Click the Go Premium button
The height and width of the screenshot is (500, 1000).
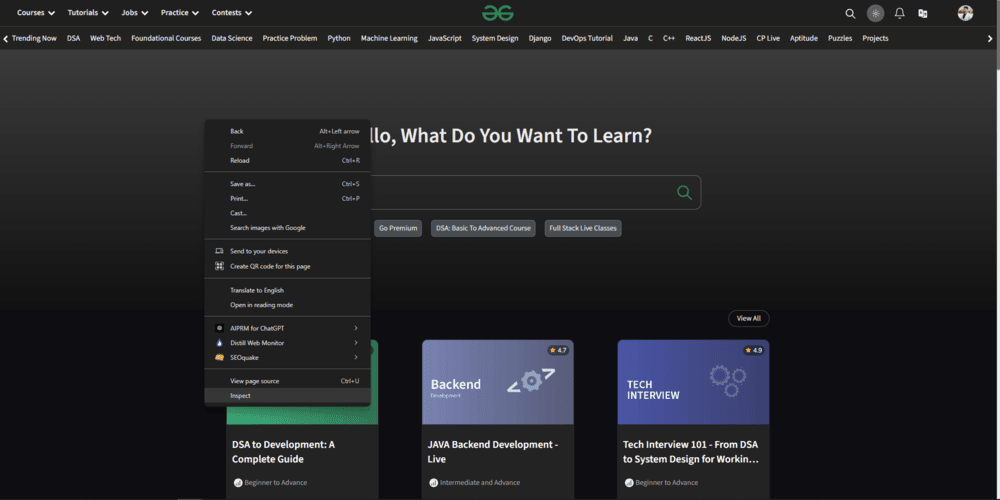click(398, 228)
